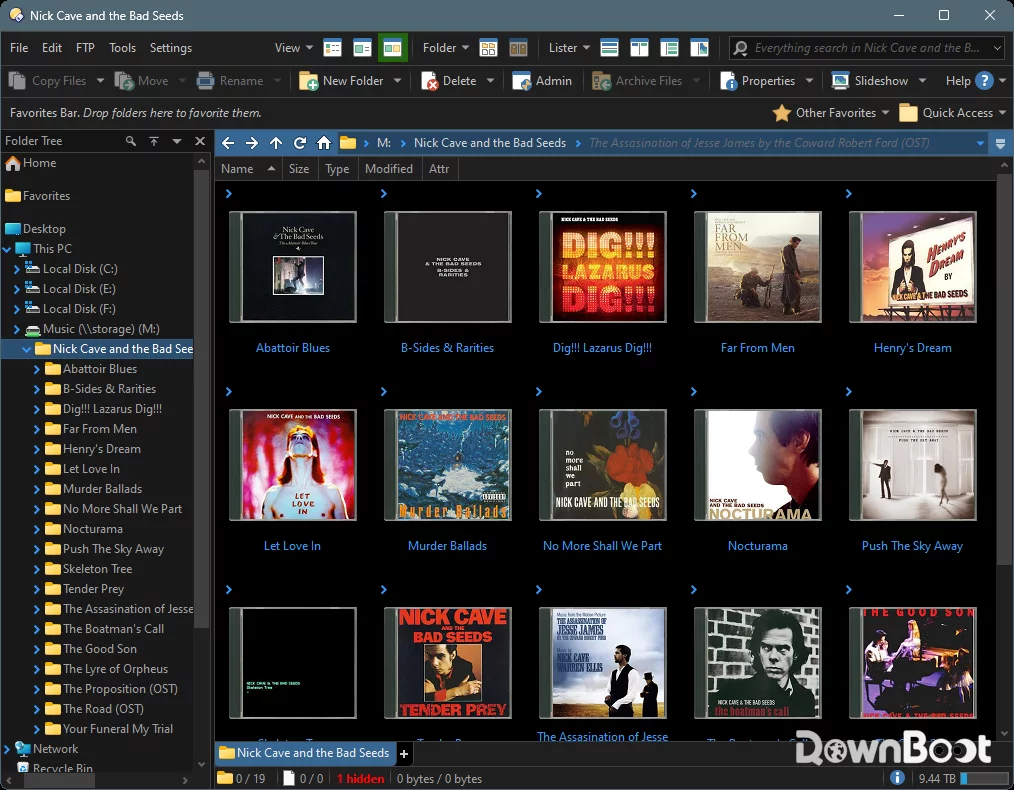Image resolution: width=1014 pixels, height=790 pixels.
Task: Click the Copy Files button
Action: (48, 81)
